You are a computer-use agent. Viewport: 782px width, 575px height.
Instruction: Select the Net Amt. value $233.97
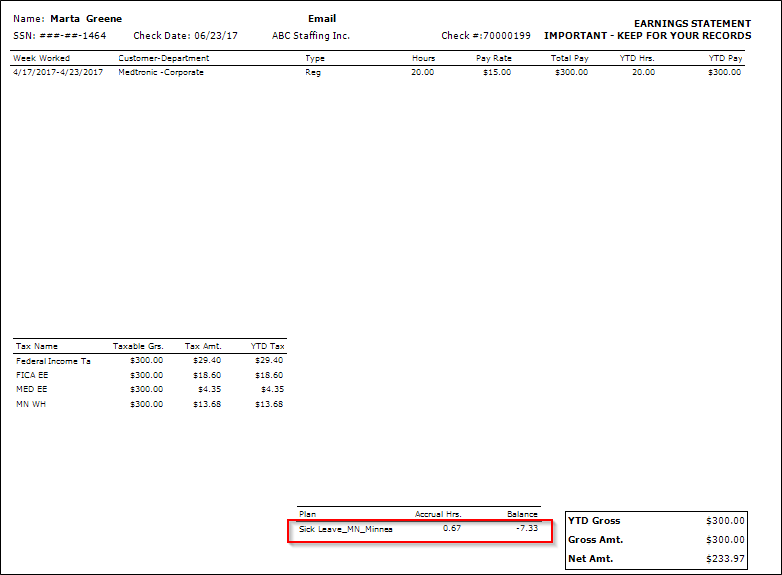(x=725, y=559)
